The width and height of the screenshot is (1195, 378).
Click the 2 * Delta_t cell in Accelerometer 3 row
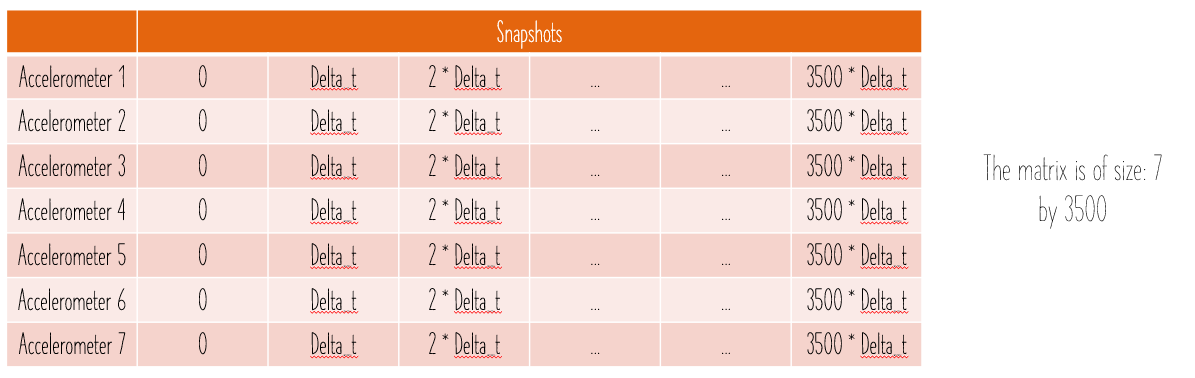pos(464,166)
